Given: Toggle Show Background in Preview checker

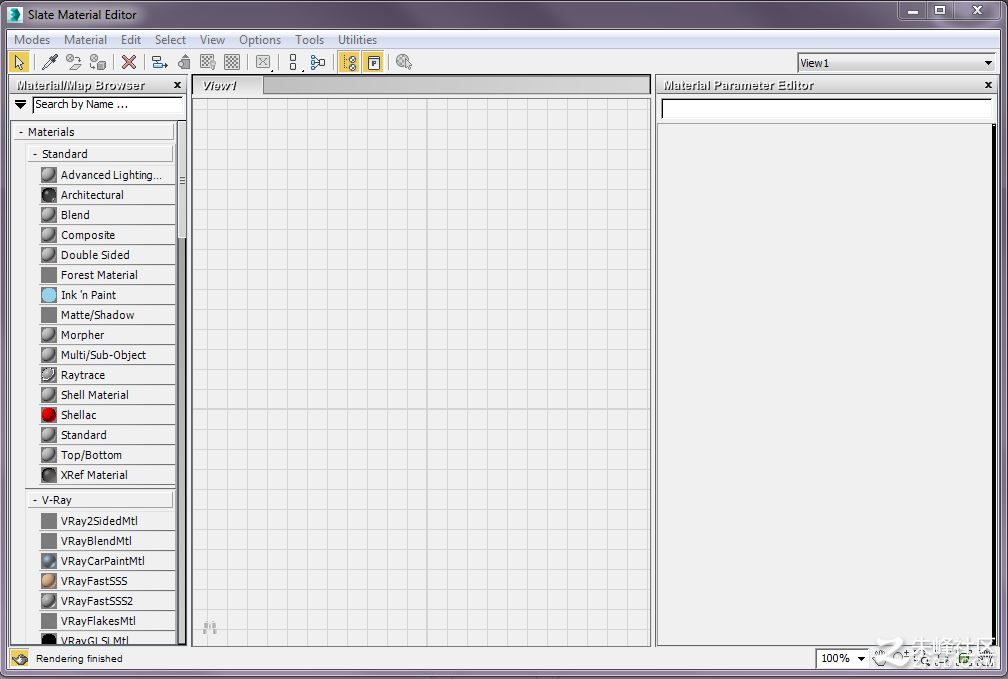Looking at the screenshot, I should [232, 62].
